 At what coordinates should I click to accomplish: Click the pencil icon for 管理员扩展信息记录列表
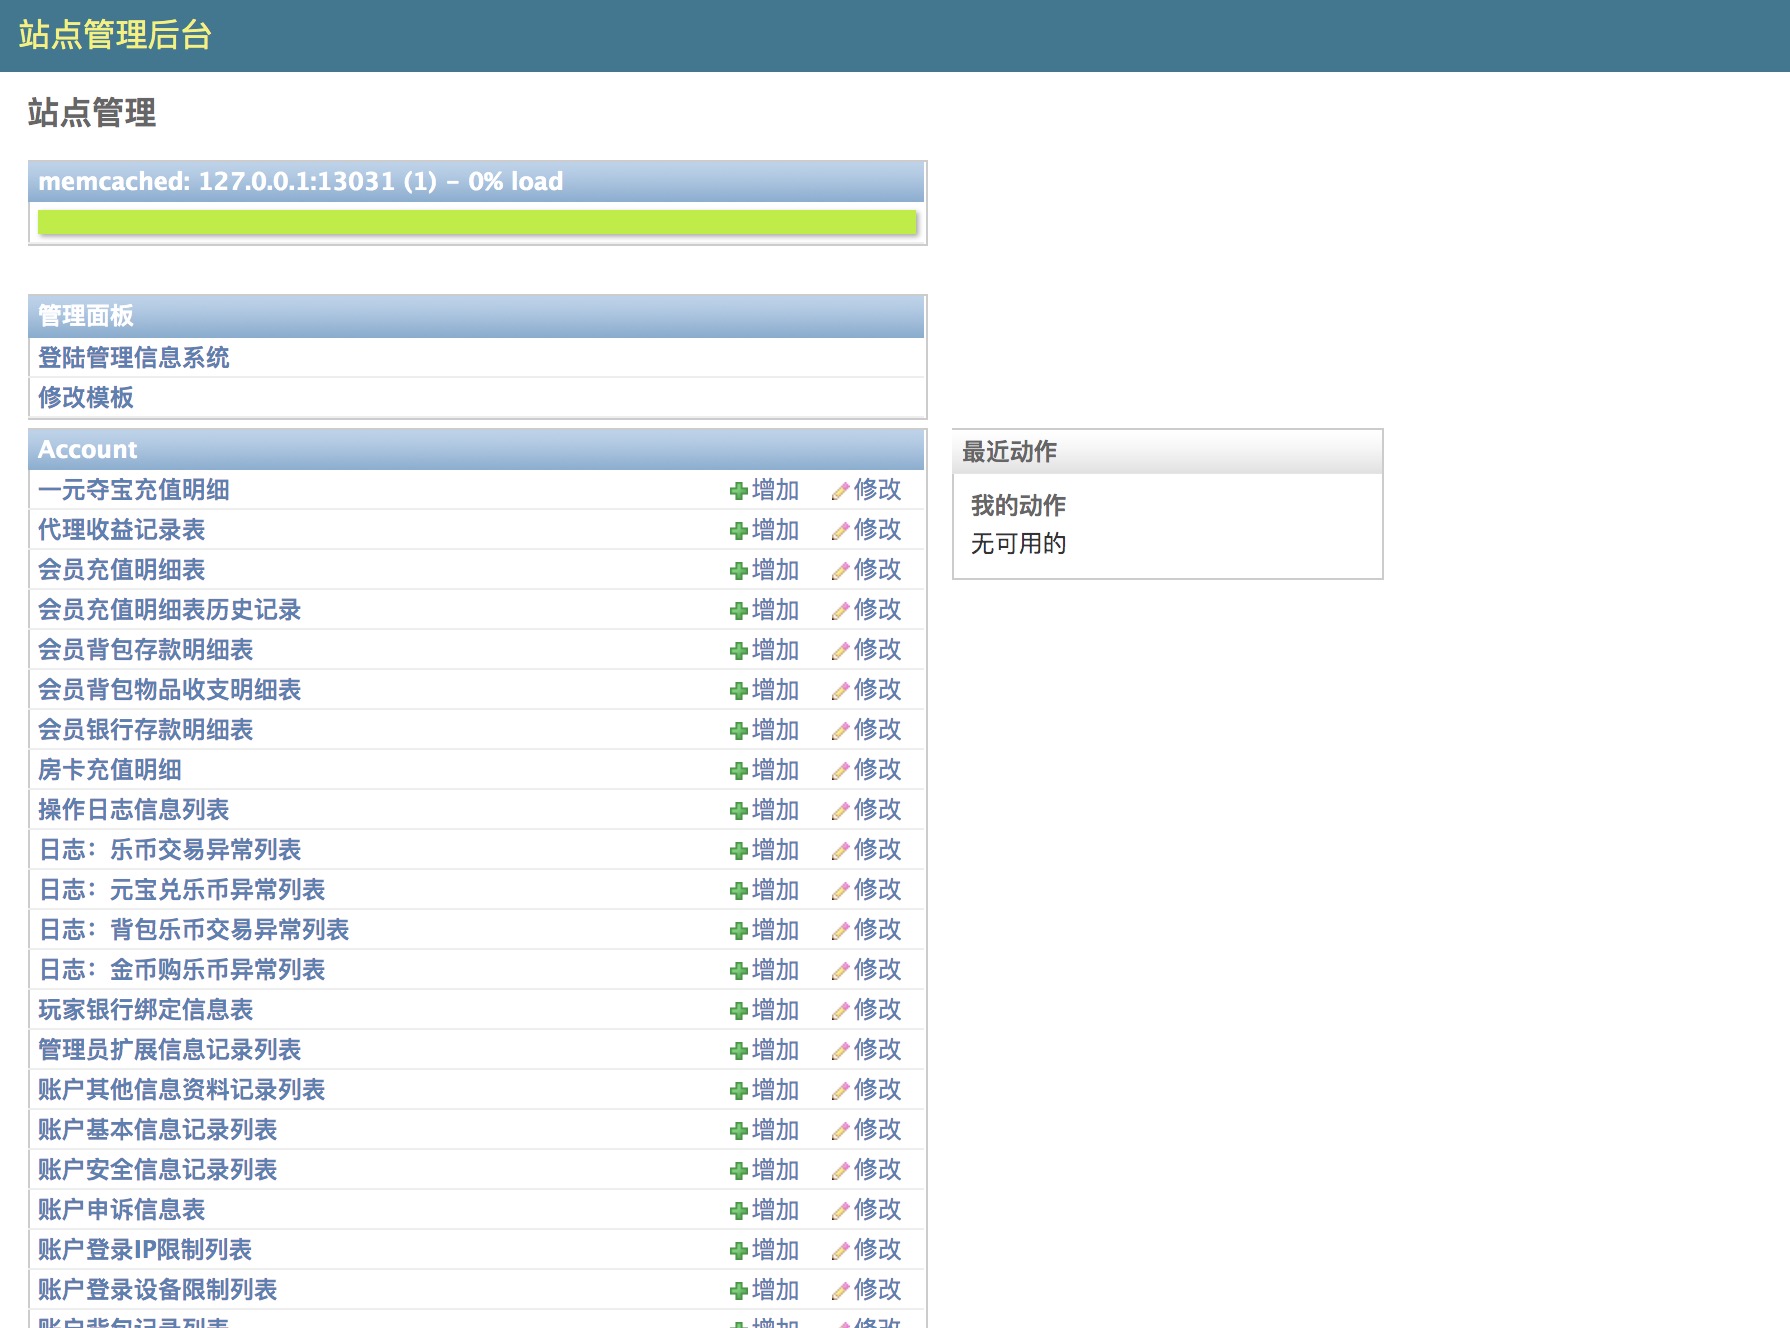[x=840, y=1051]
